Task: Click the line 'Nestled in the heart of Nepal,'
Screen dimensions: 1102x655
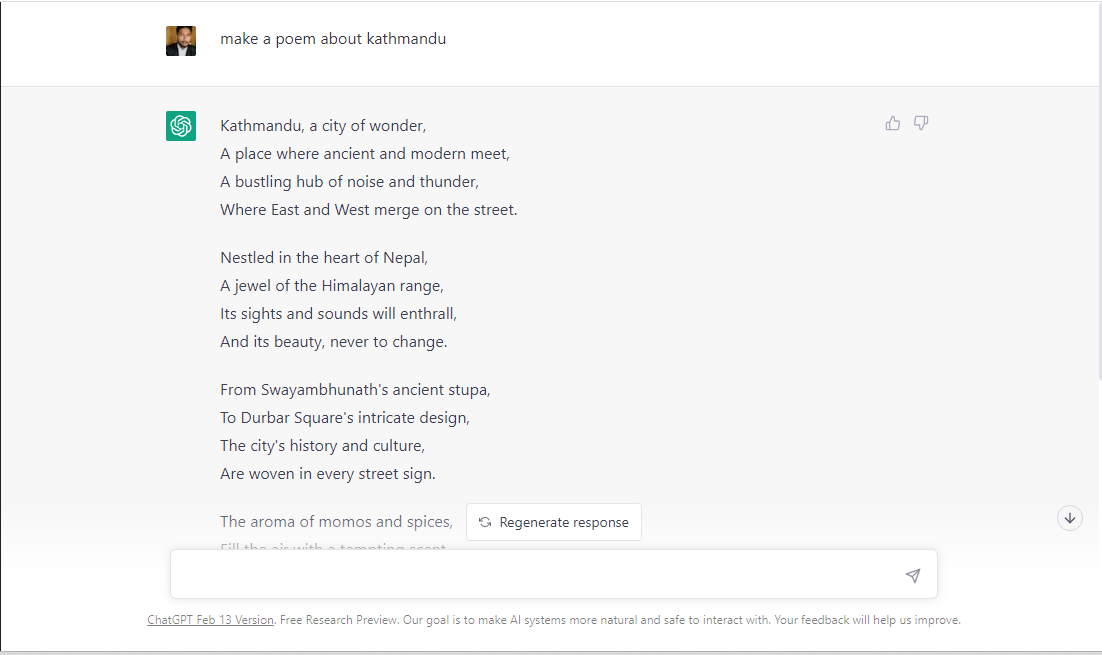Action: pyautogui.click(x=324, y=258)
